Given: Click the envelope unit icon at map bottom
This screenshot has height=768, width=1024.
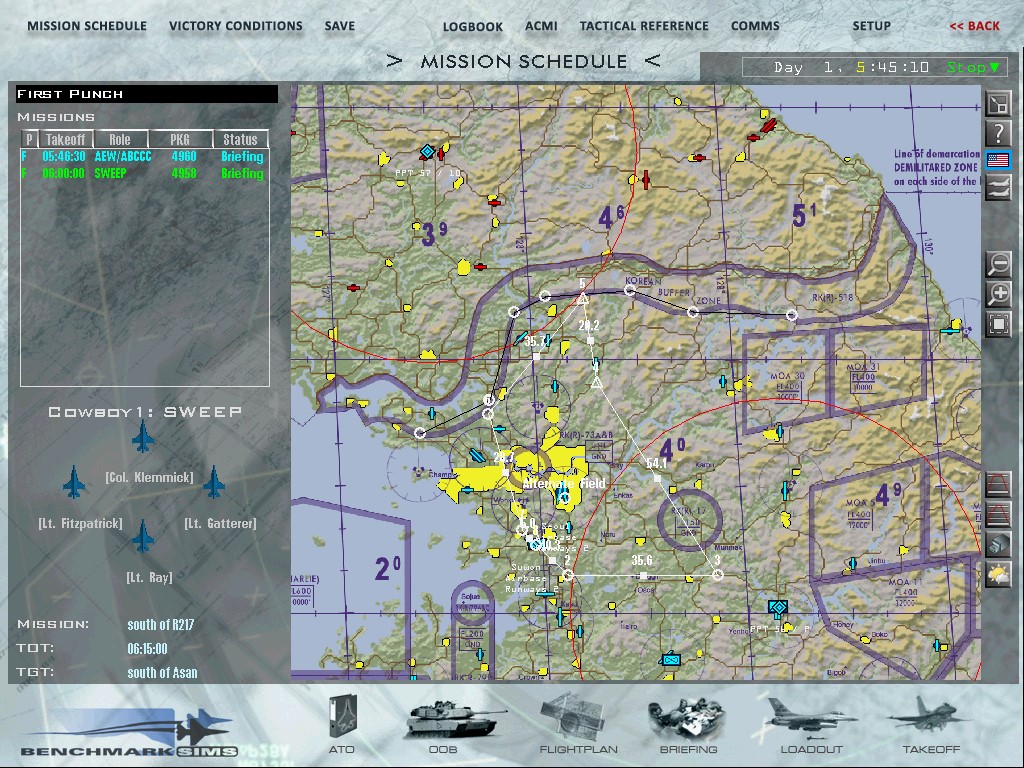Looking at the screenshot, I should pyautogui.click(x=671, y=660).
